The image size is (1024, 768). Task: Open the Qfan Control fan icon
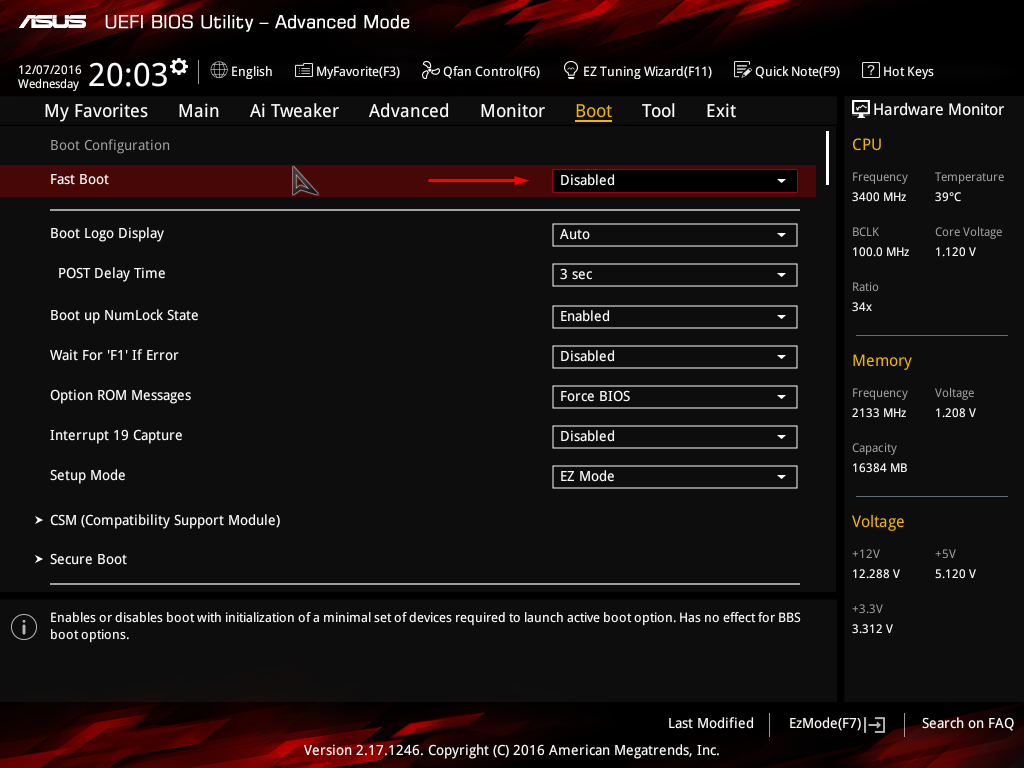[x=430, y=70]
